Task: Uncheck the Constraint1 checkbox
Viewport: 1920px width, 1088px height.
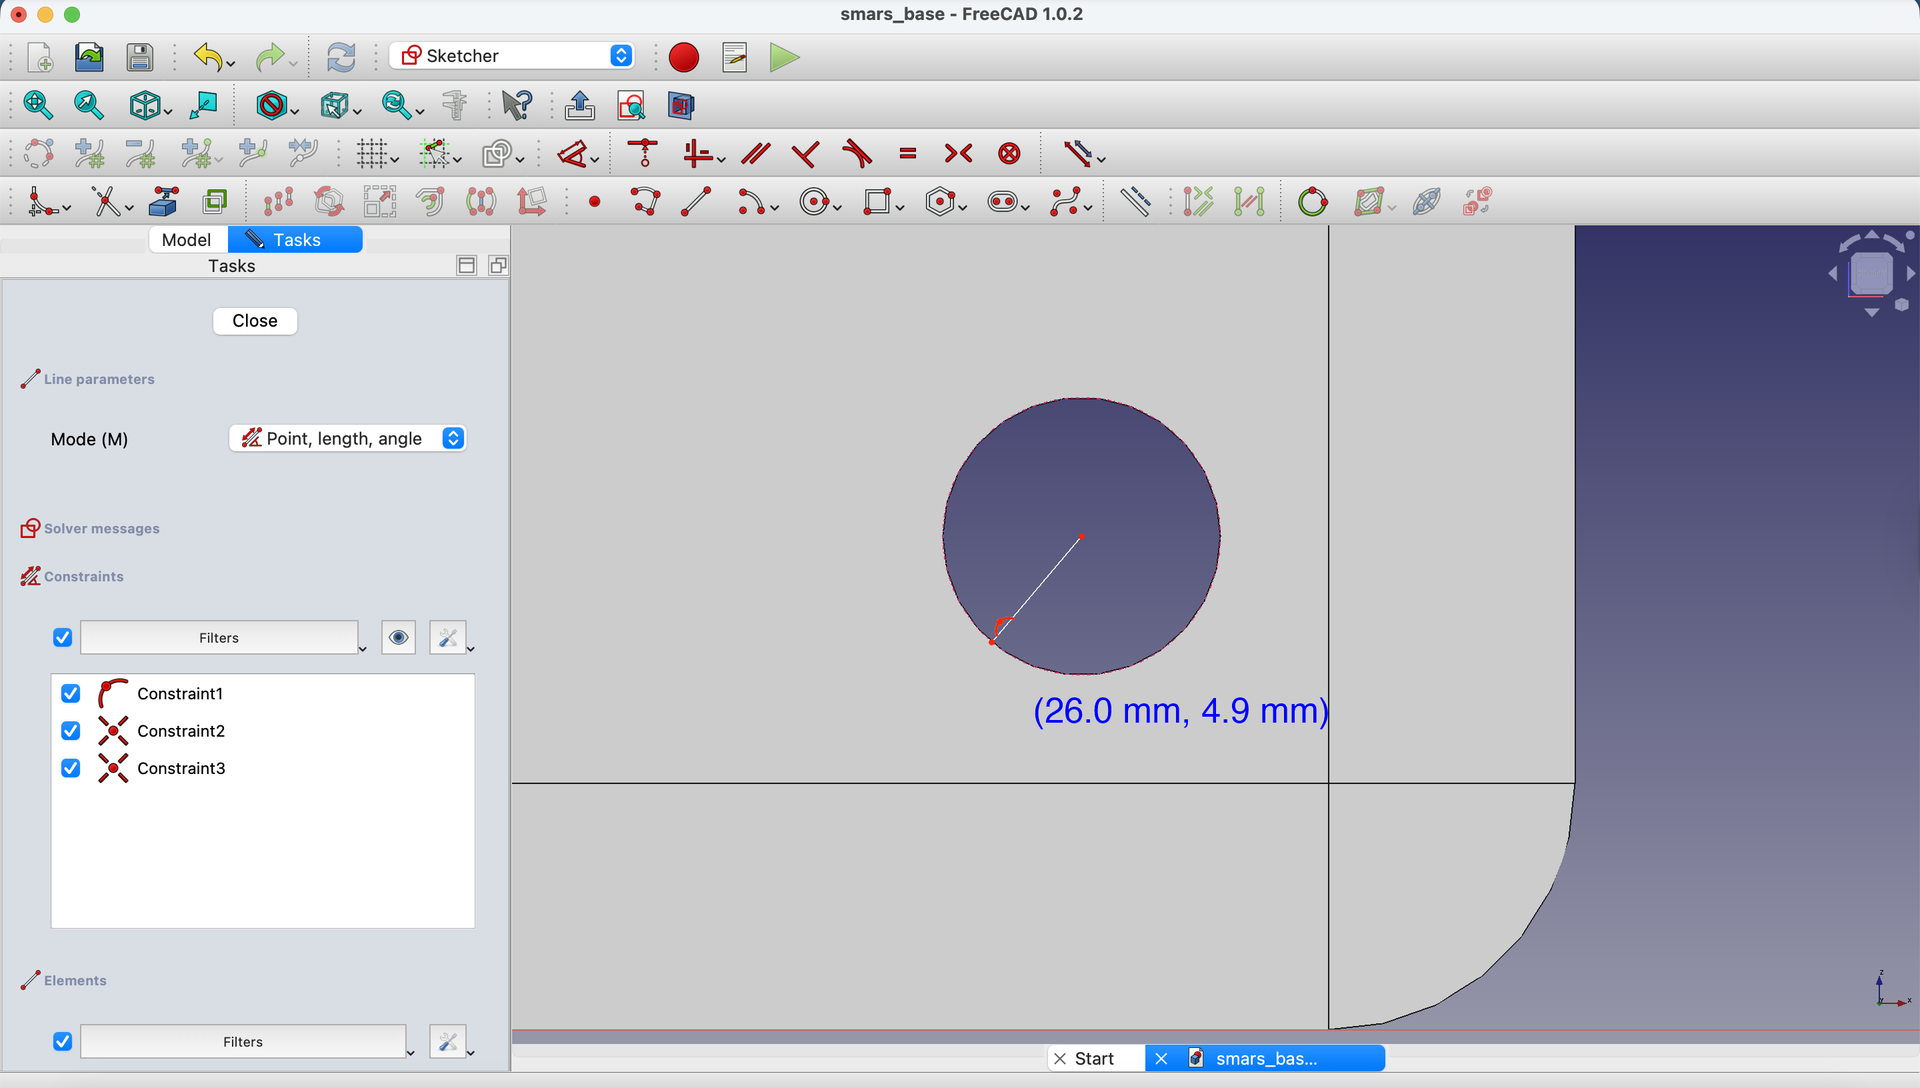Action: coord(70,693)
